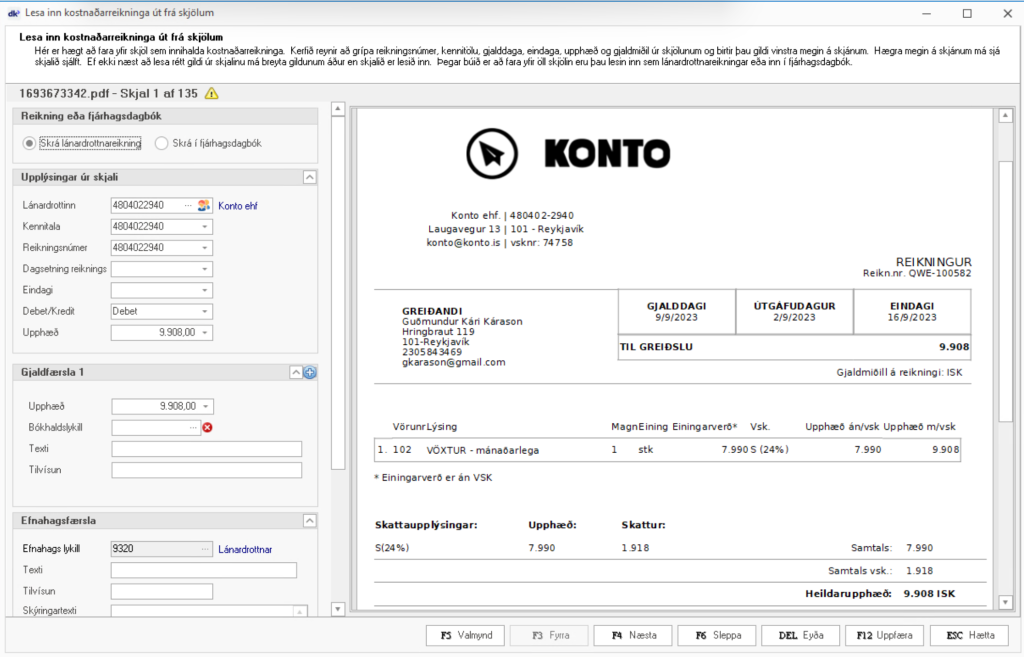Select the Skrá lánardrottnareikning radio button
1024x657 pixels.
point(29,143)
